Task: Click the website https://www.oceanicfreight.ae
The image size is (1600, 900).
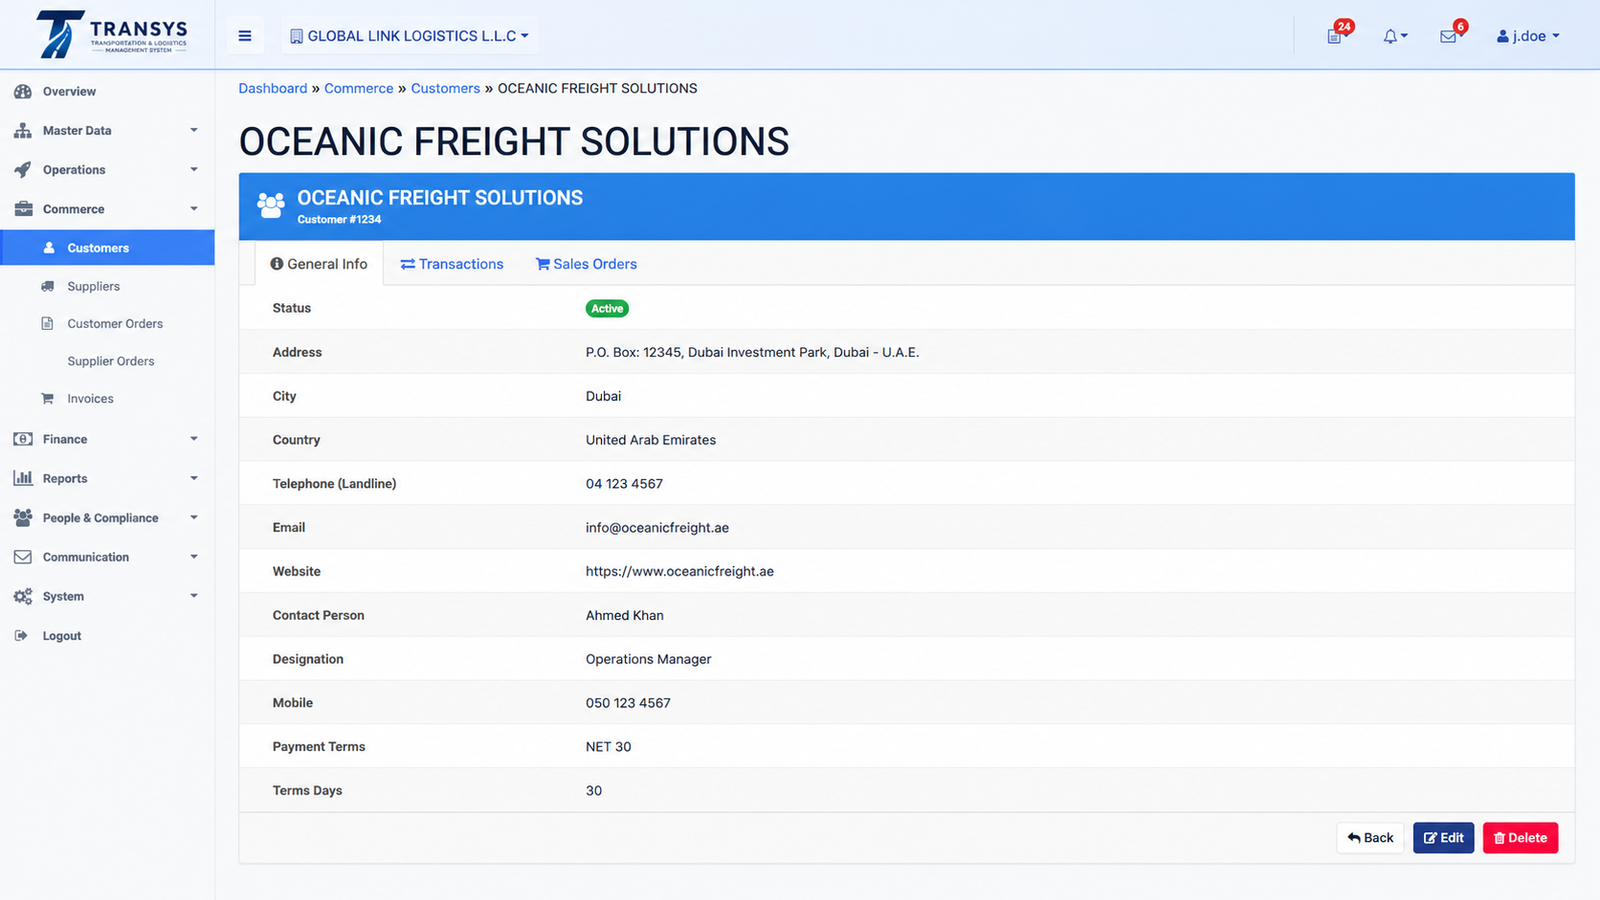Action: click(680, 571)
